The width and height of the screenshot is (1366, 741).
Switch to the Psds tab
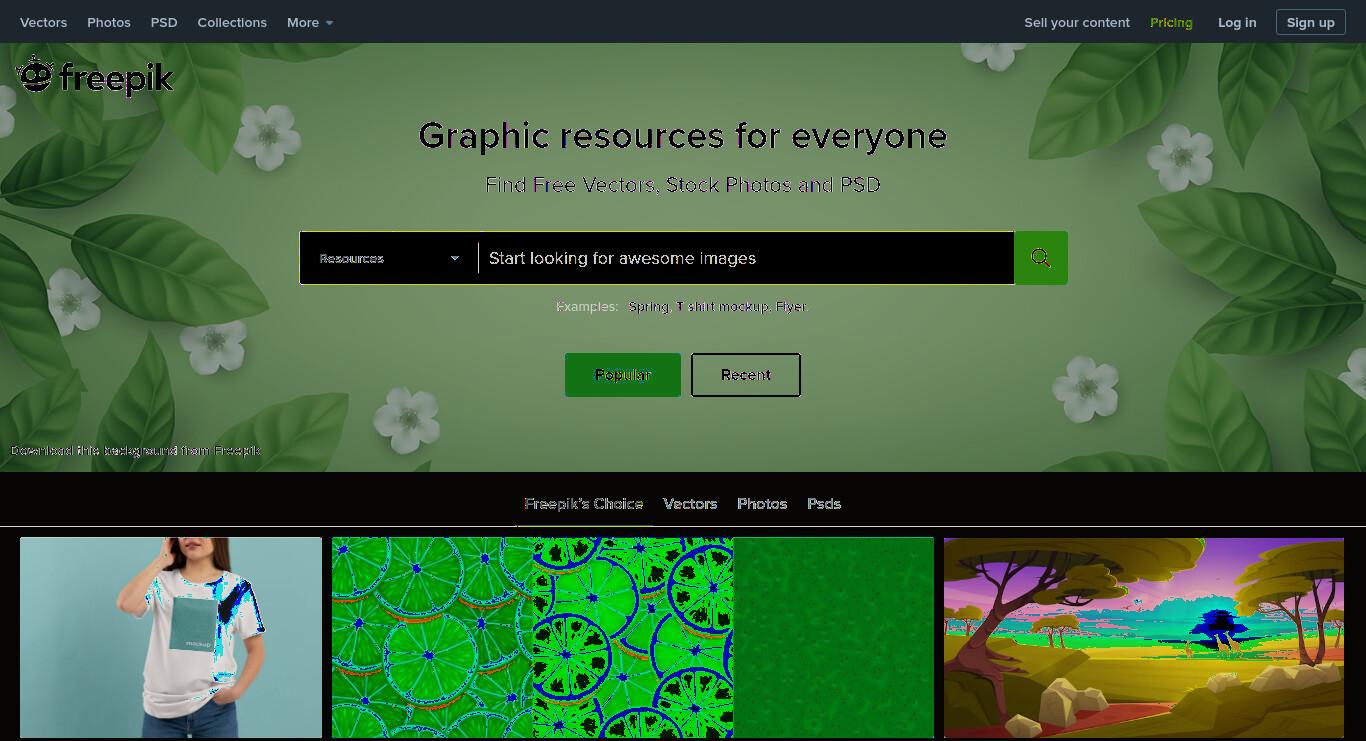(x=824, y=504)
